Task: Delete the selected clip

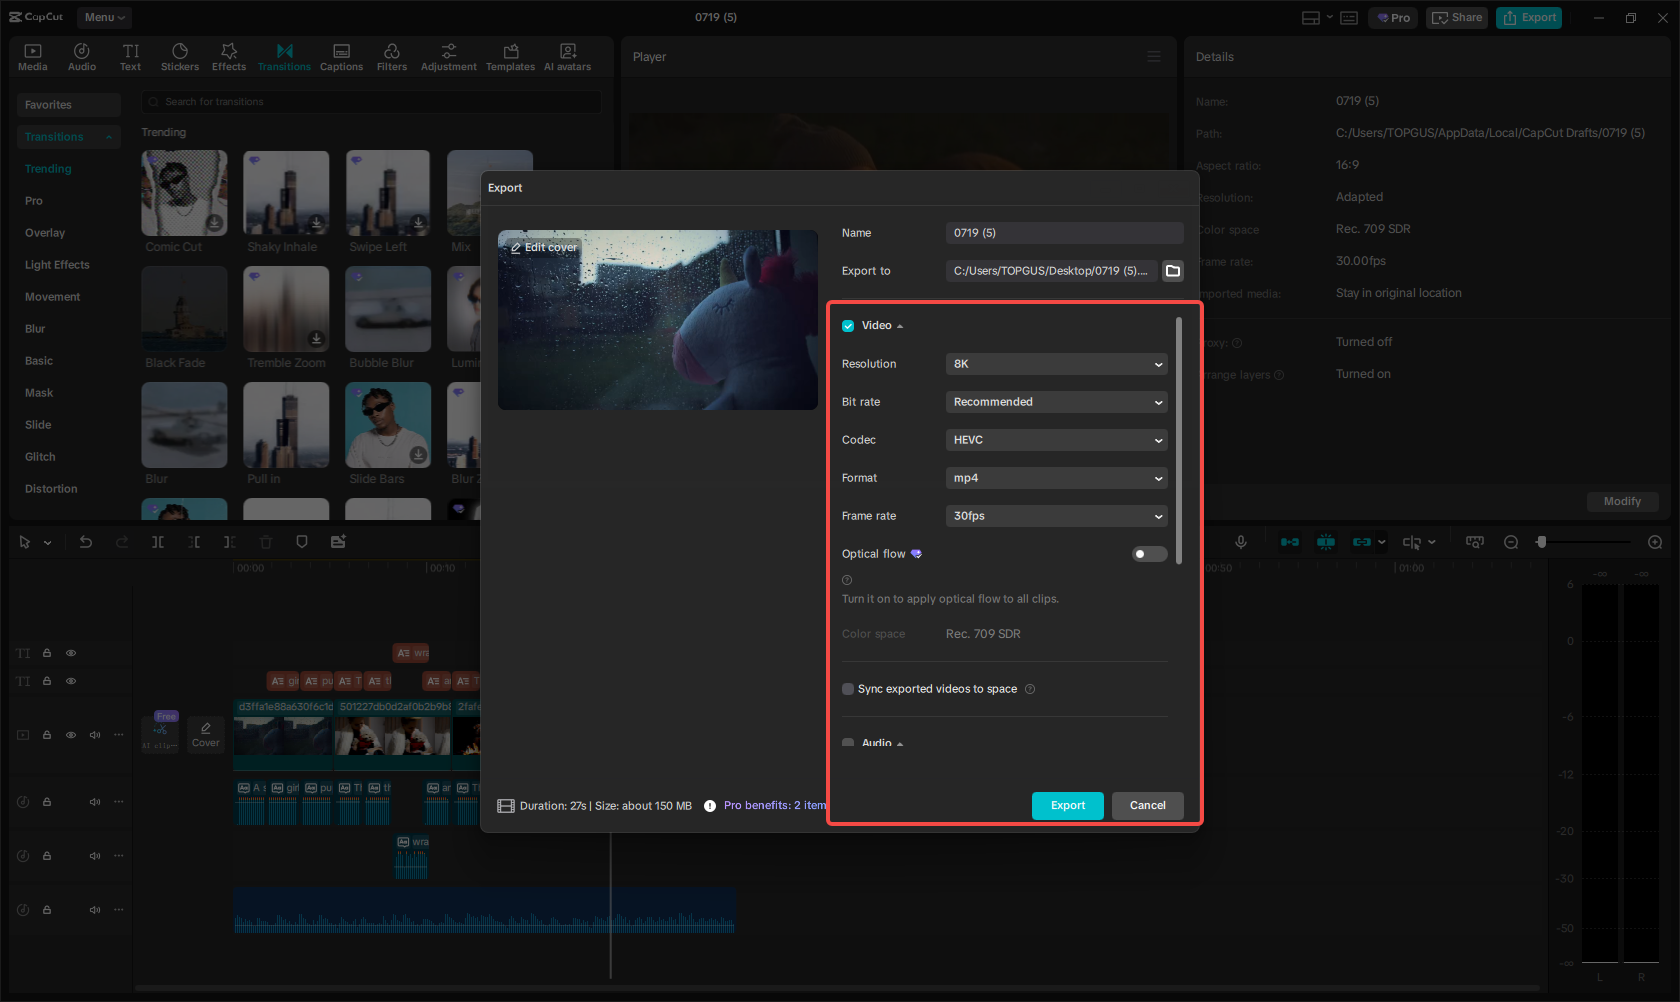Action: pos(265,541)
